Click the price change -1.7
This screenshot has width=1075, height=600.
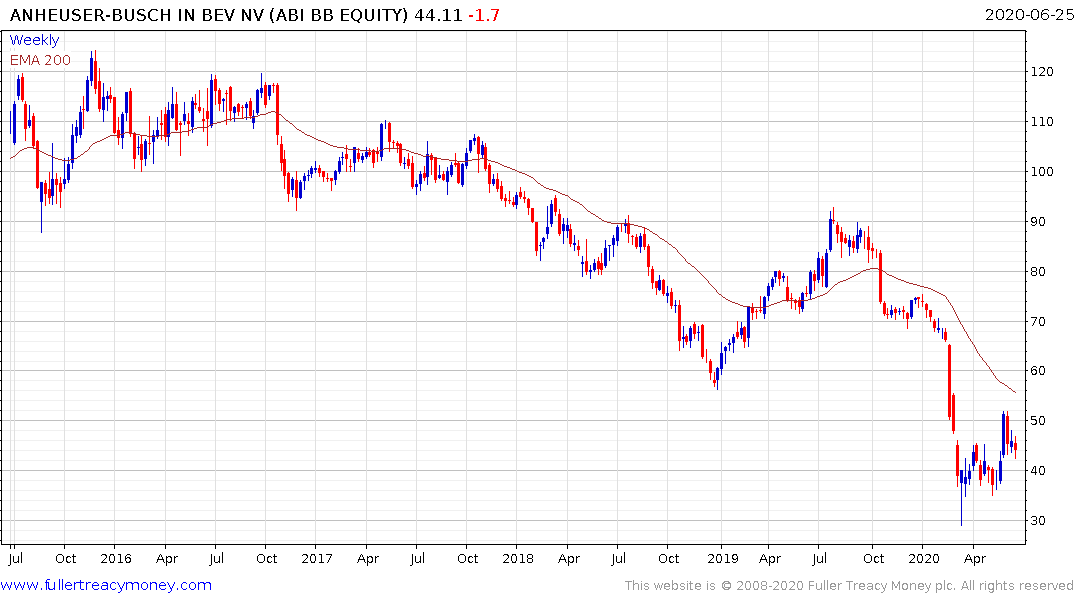click(484, 15)
